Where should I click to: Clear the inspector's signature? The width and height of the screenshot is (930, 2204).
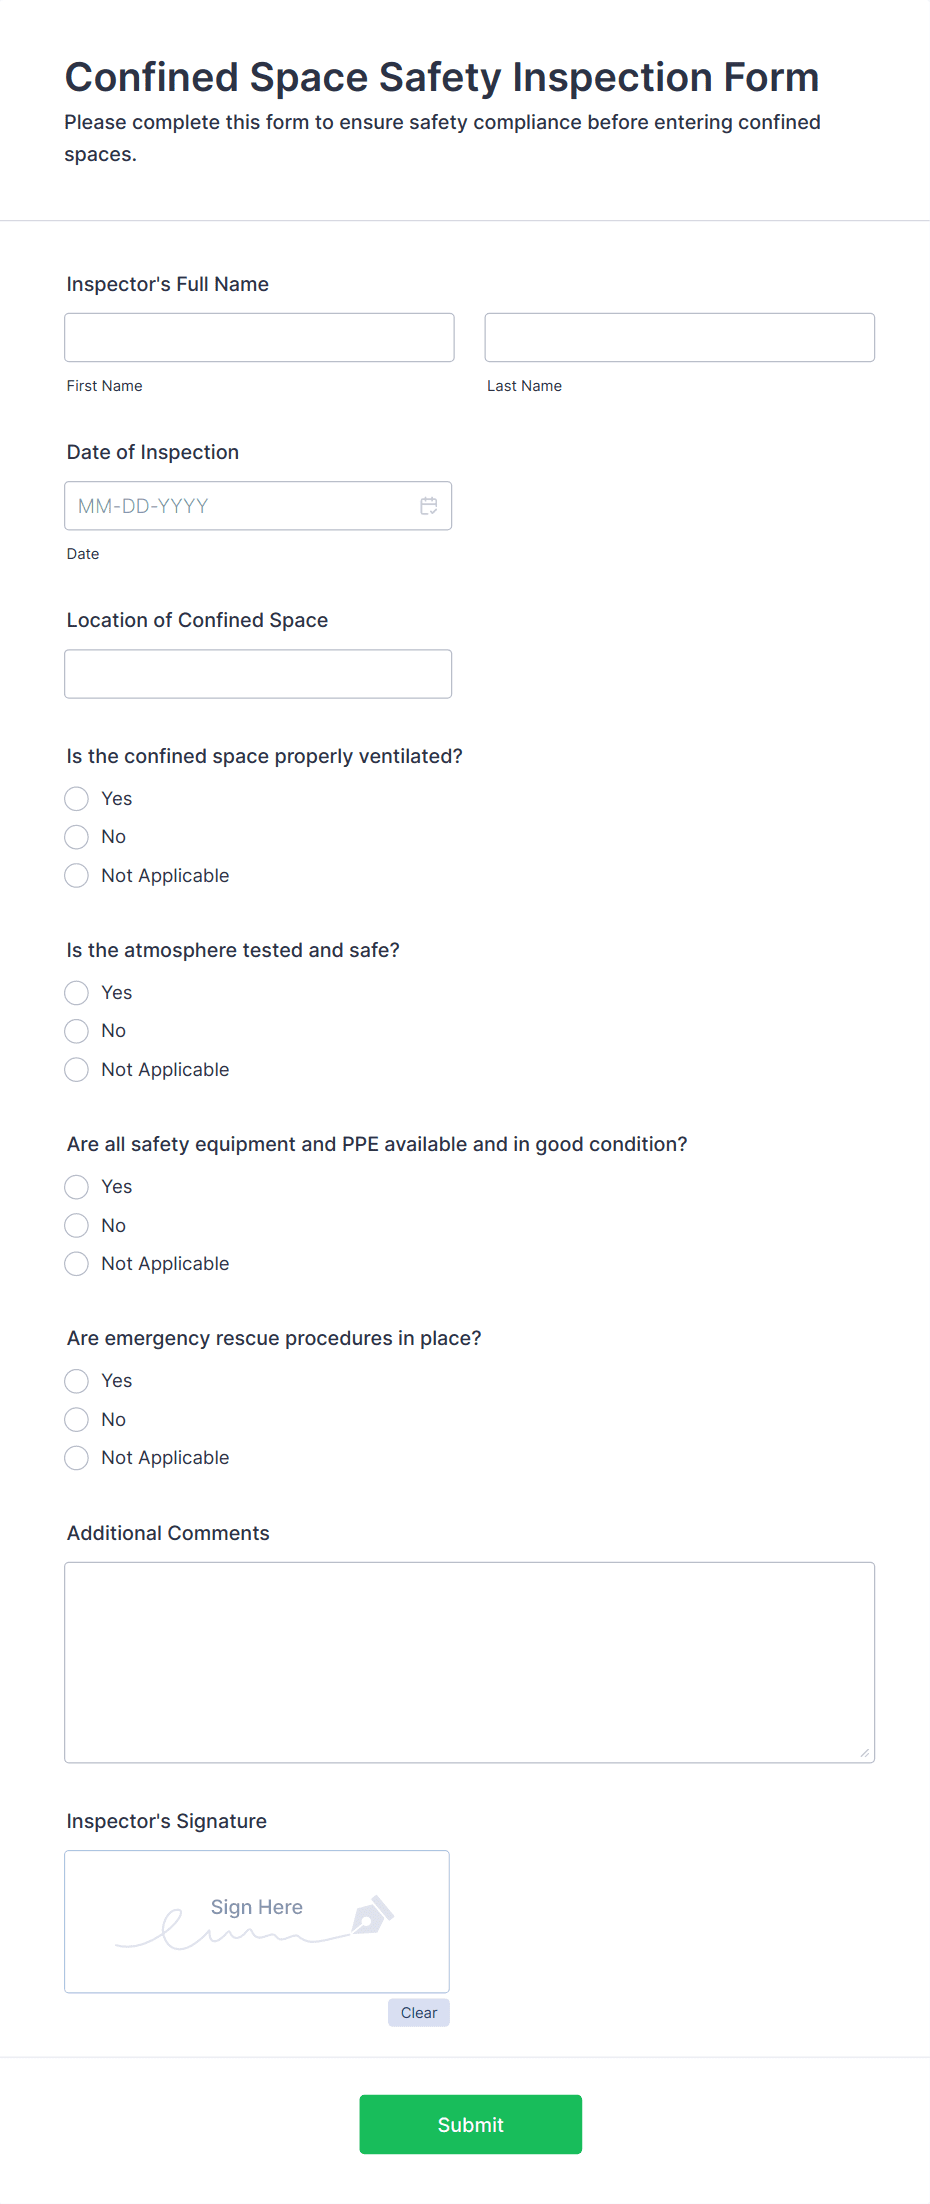[418, 2012]
